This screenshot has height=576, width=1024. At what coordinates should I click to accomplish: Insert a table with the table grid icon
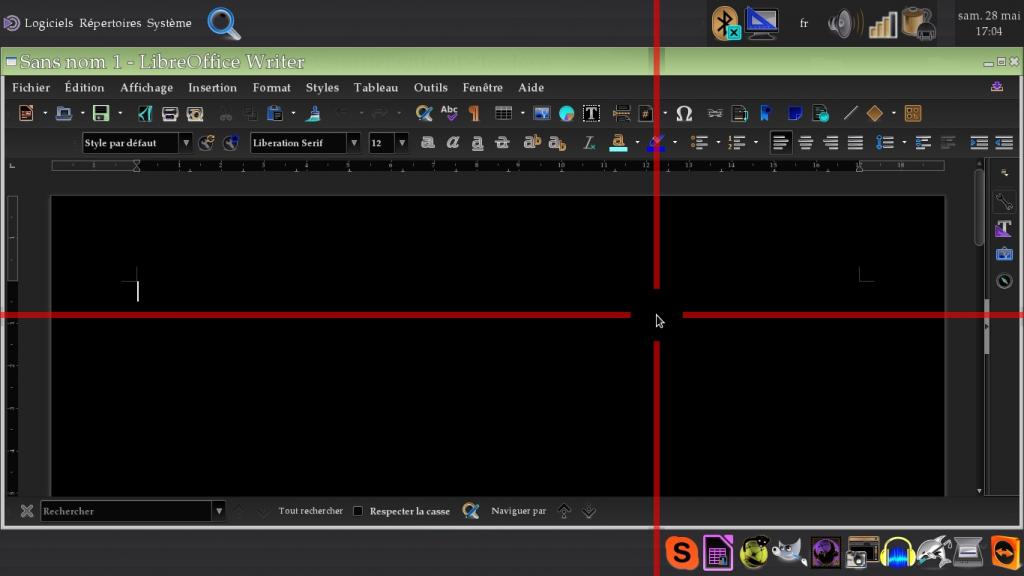coord(503,114)
